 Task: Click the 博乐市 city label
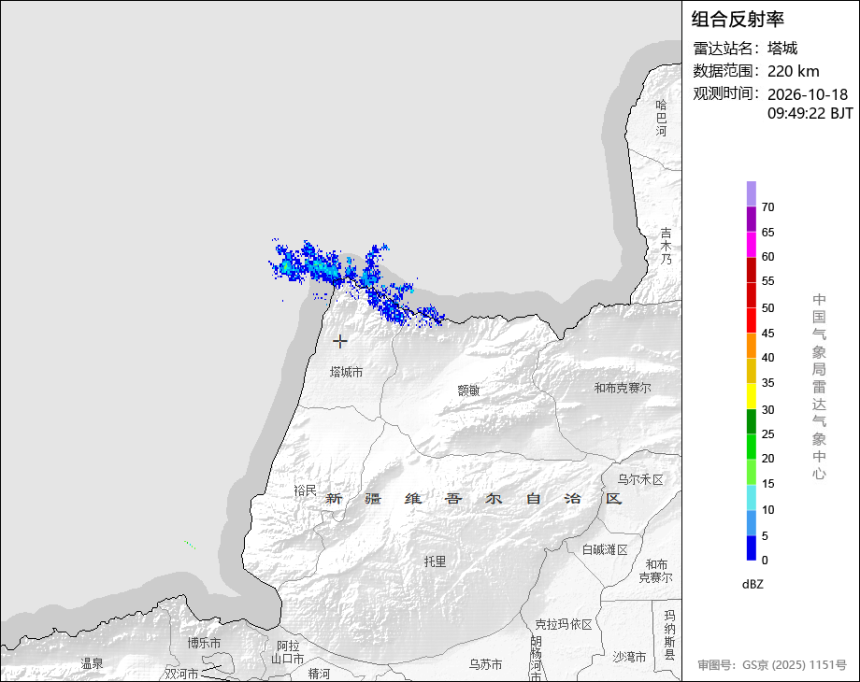tap(204, 643)
